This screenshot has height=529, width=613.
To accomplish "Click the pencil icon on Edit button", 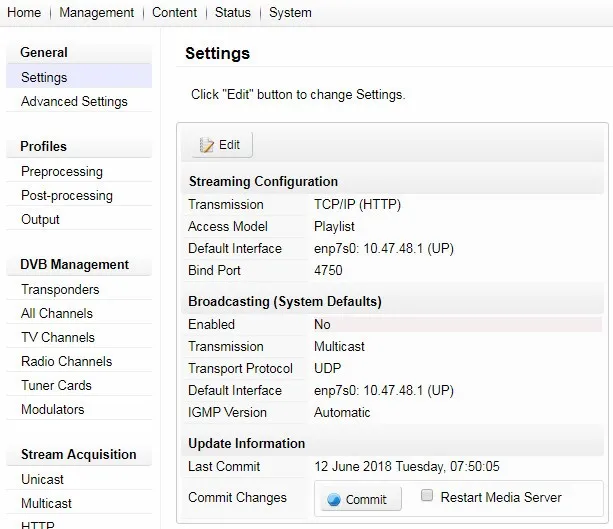I will [207, 145].
